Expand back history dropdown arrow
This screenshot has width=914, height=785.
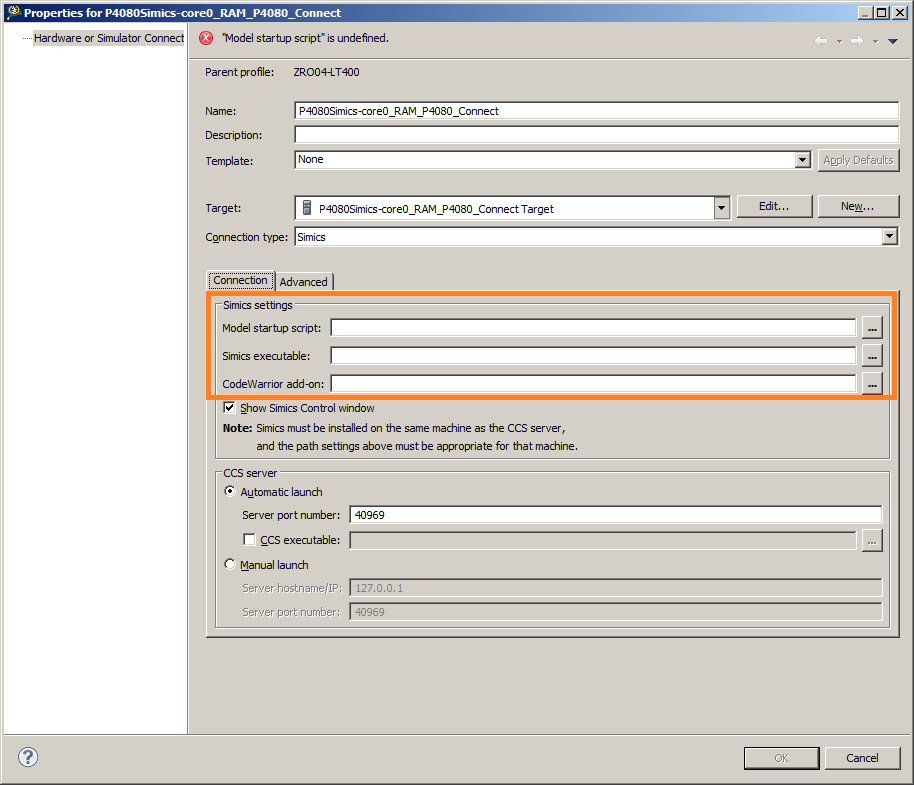[x=839, y=41]
